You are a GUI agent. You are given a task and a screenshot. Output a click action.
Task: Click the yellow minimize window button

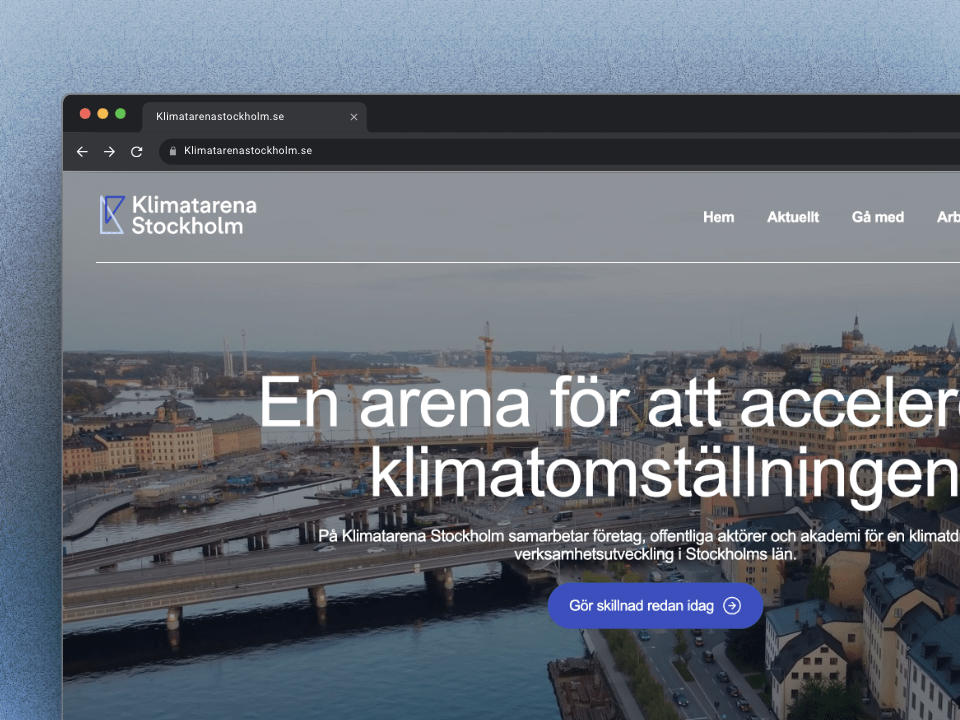[103, 114]
